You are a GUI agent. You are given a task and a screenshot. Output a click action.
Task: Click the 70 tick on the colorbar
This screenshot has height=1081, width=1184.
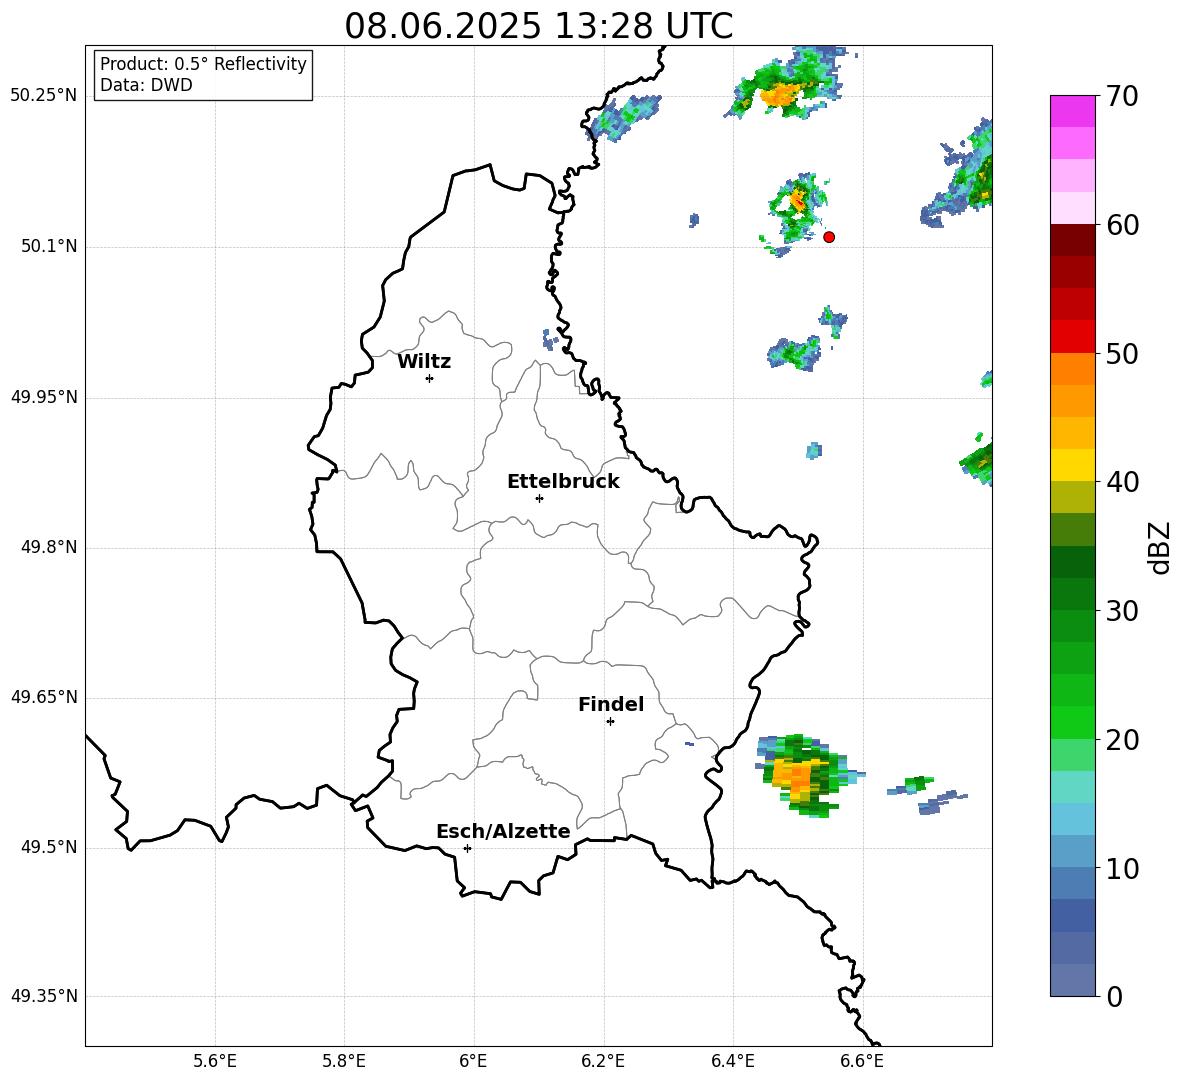coord(1122,96)
